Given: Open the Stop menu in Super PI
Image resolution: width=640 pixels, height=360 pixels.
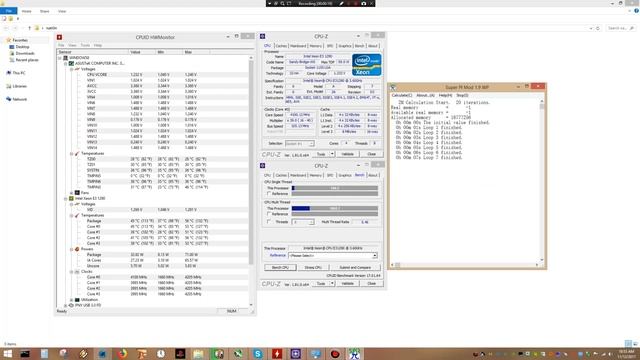Looking at the screenshot, I should pos(462,95).
